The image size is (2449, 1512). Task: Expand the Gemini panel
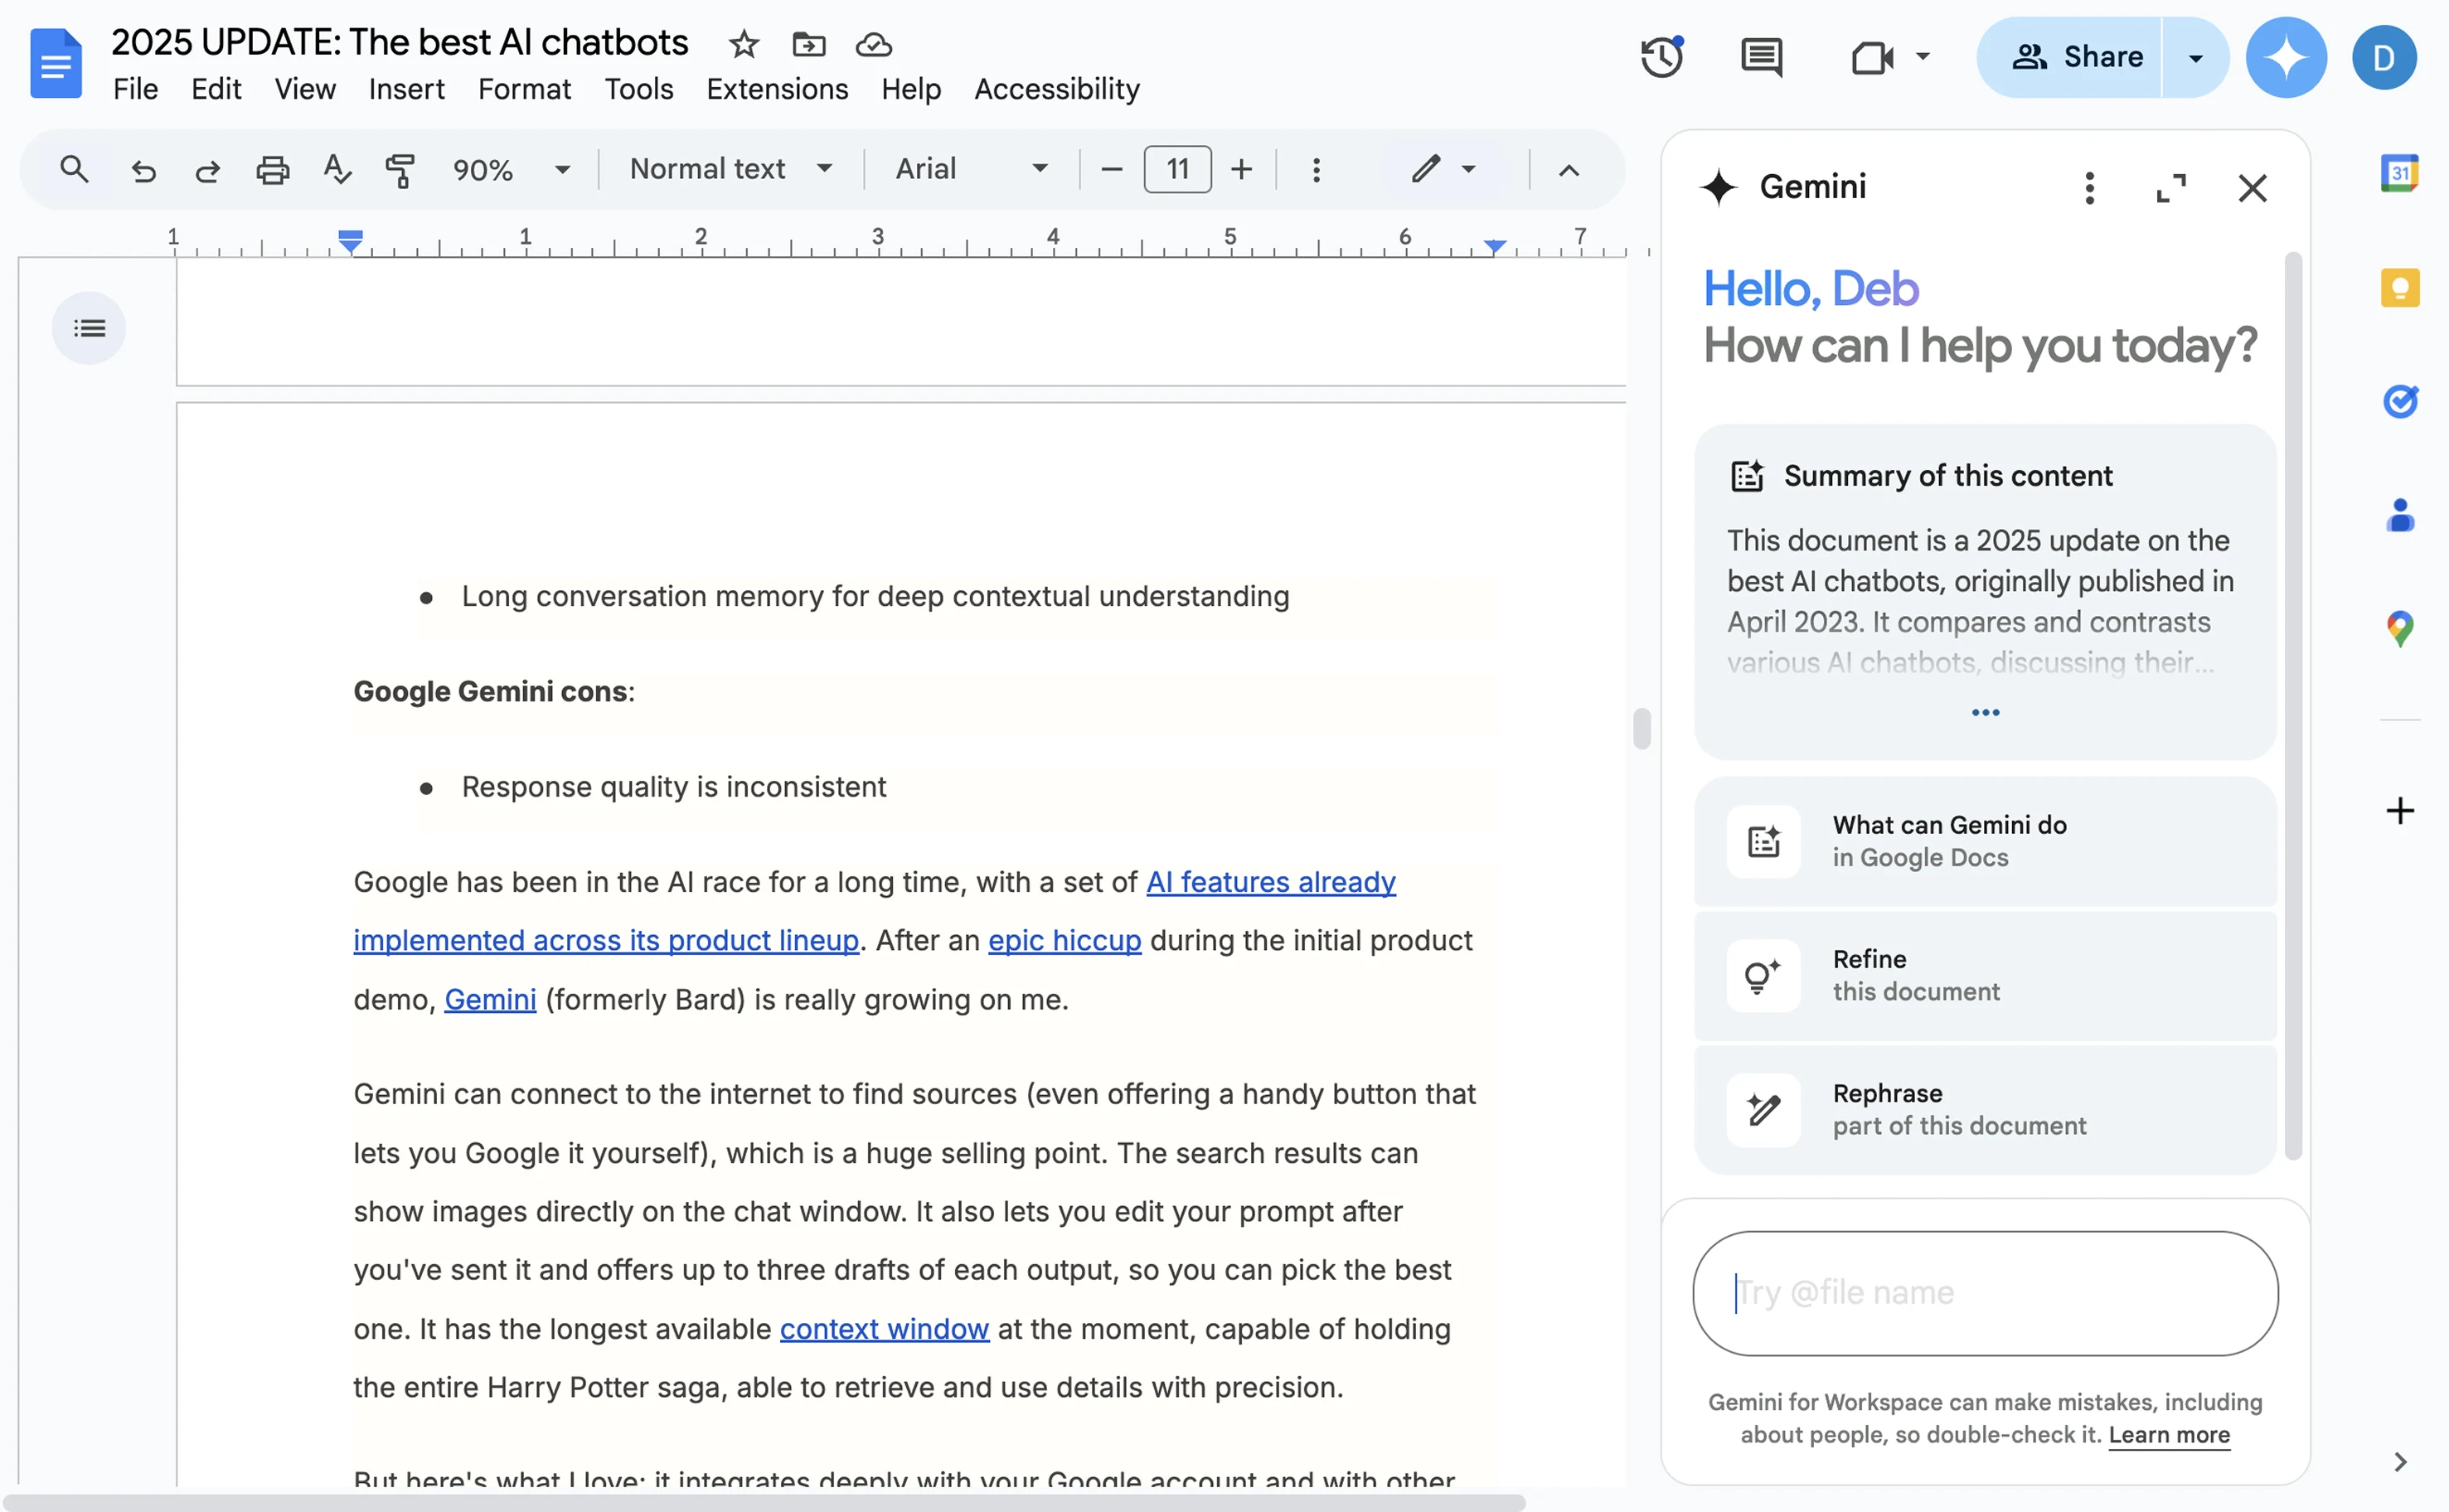pos(2170,187)
